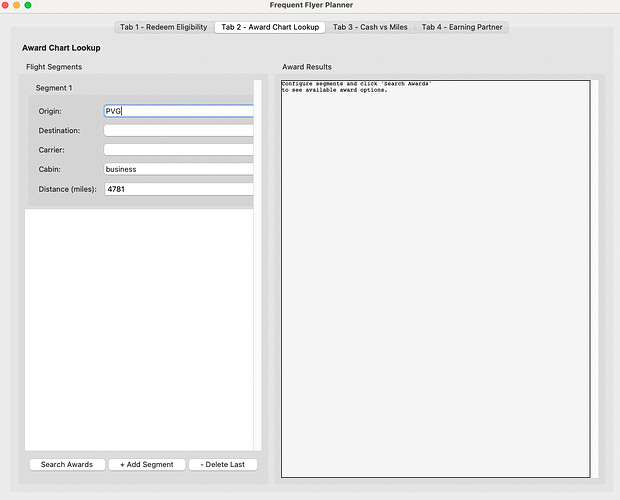Click the Award Results vertical scrollbar
The image size is (620, 500).
[x=595, y=279]
